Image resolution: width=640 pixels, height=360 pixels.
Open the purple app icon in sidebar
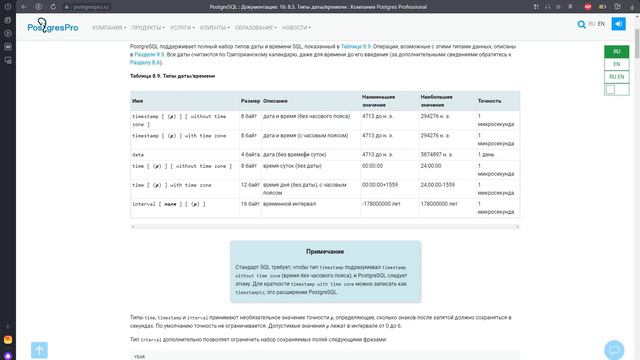pos(8,356)
